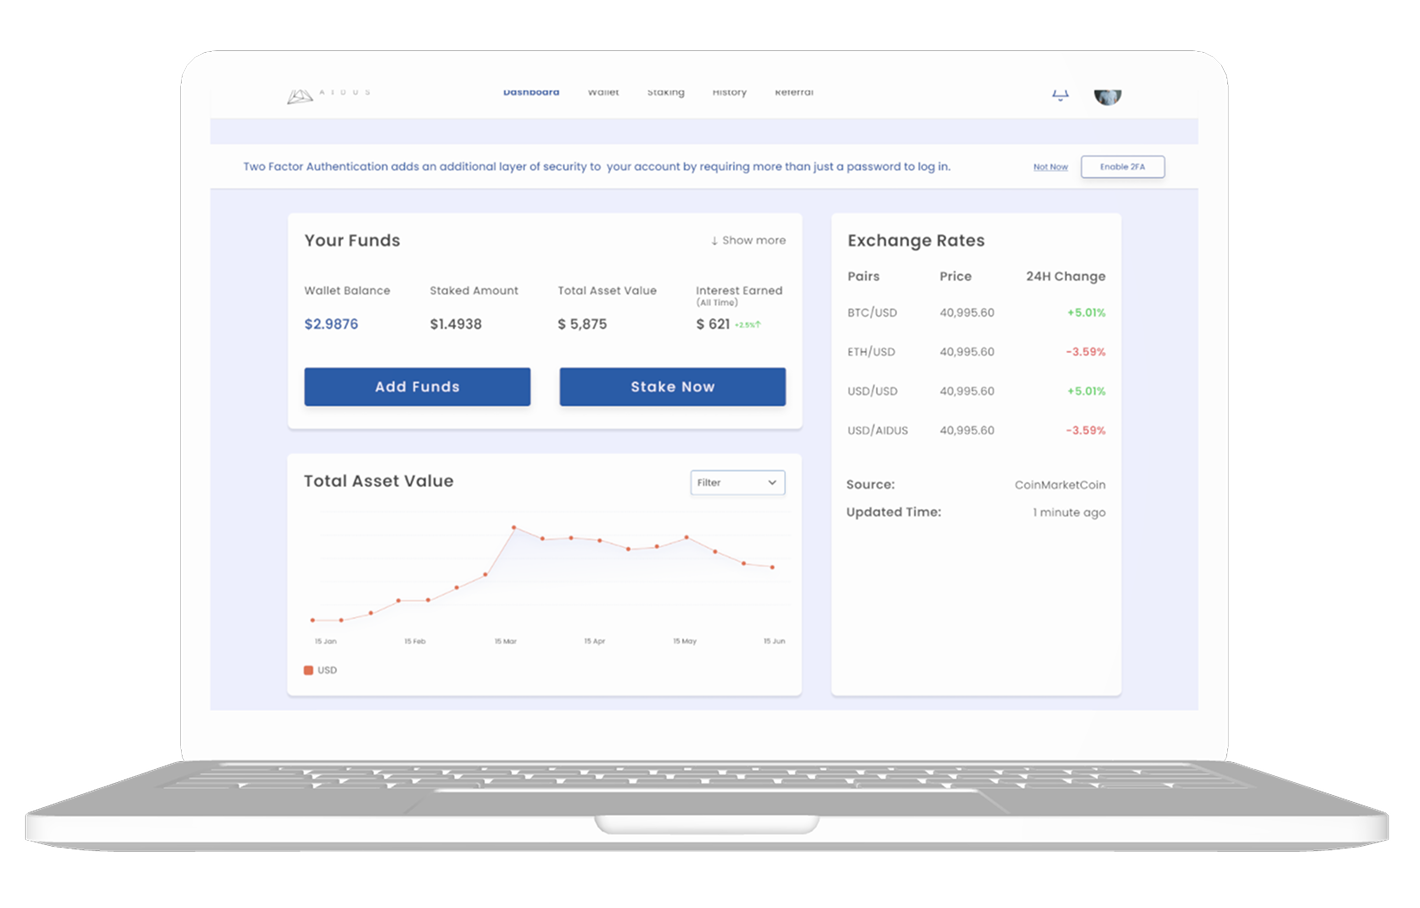Open the Wallet tab

point(603,93)
